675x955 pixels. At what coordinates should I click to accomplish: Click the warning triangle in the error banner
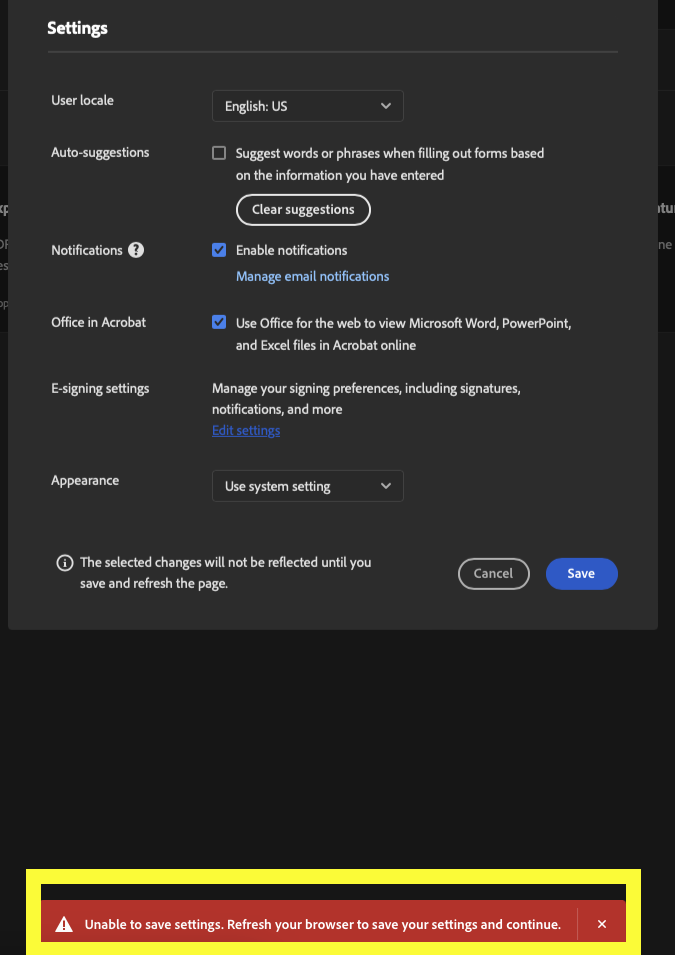coord(64,923)
